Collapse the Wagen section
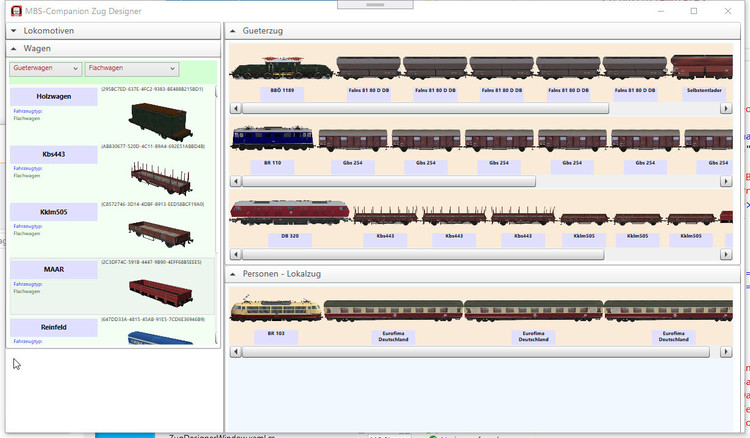 (x=14, y=48)
